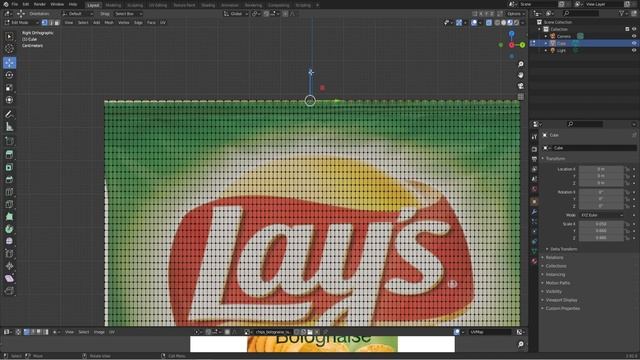Select the Edge Slide tool
Screen dimensions: 640x360
(x=9, y=254)
